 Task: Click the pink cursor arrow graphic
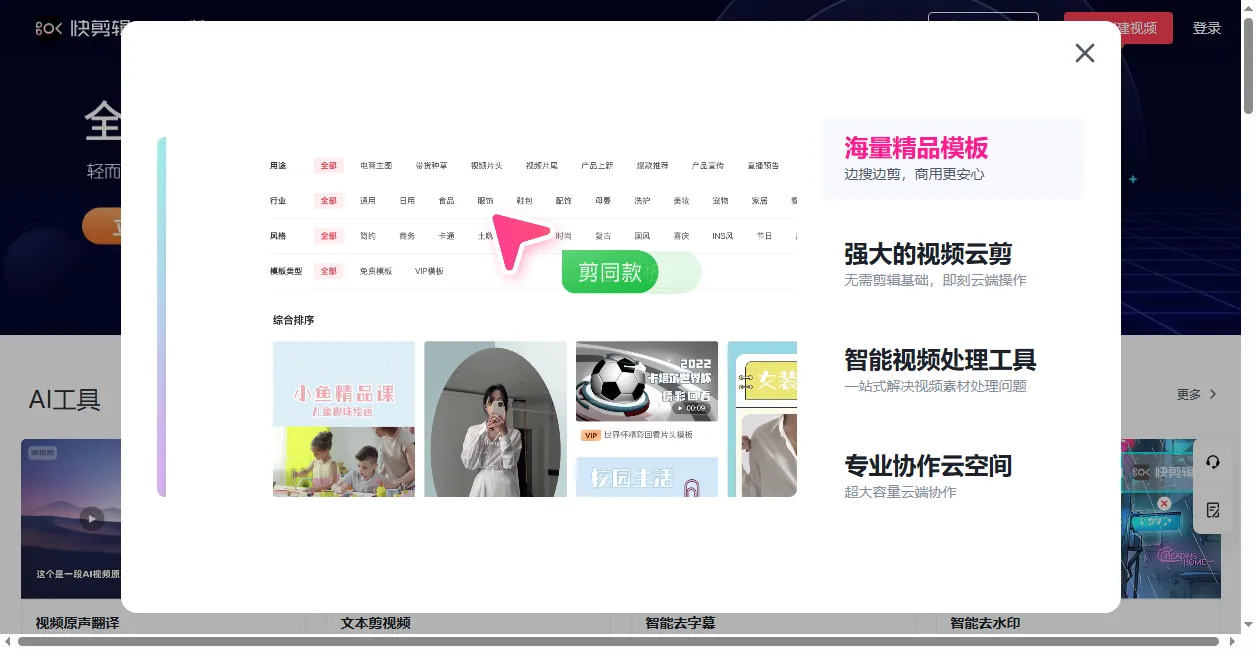(518, 240)
